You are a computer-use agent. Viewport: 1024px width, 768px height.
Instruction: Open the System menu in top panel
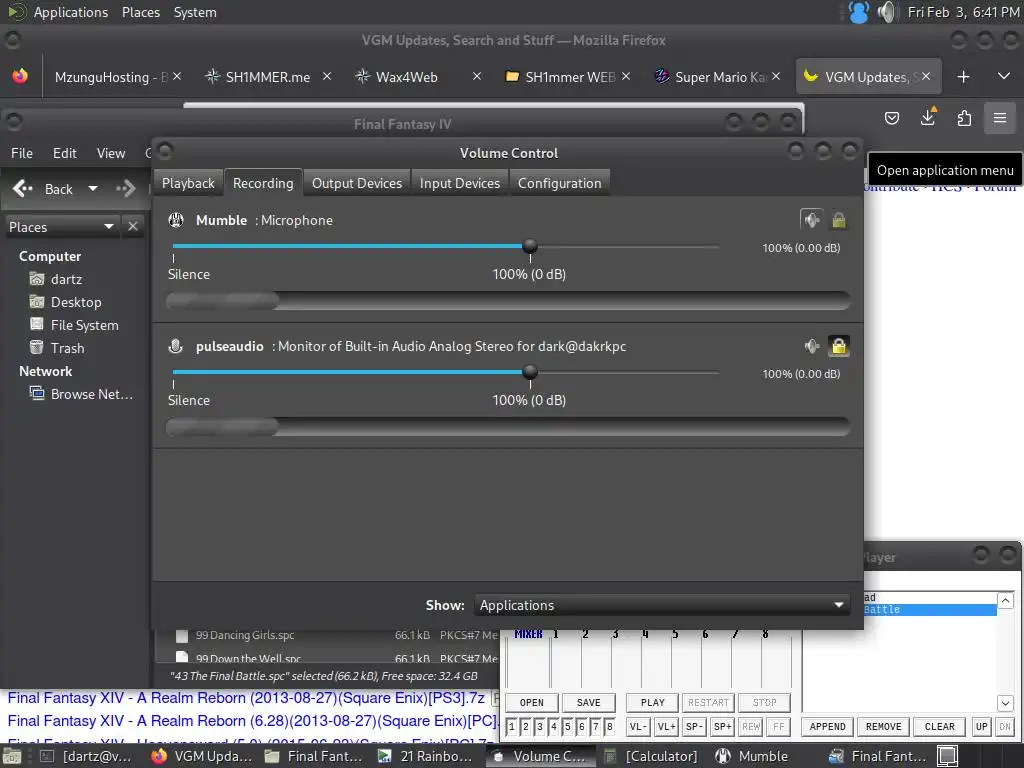(195, 12)
